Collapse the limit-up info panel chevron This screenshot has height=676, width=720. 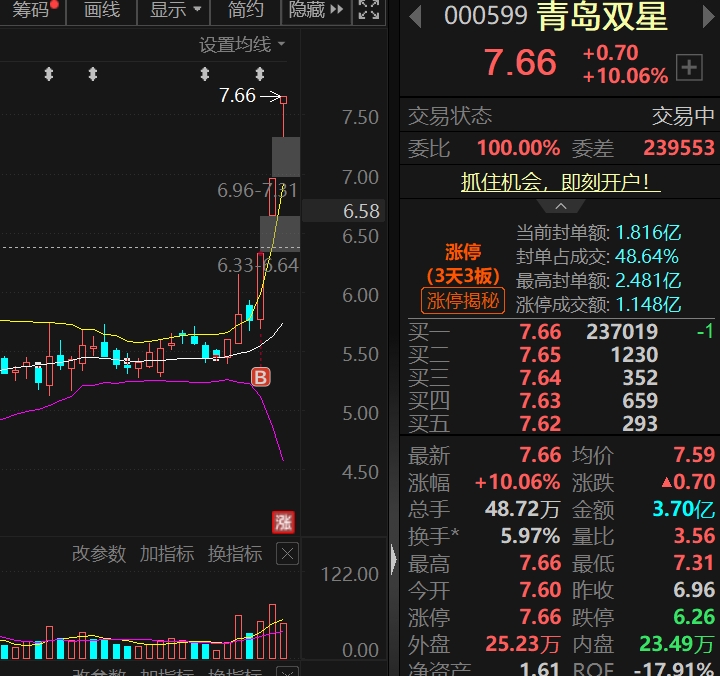click(x=561, y=207)
